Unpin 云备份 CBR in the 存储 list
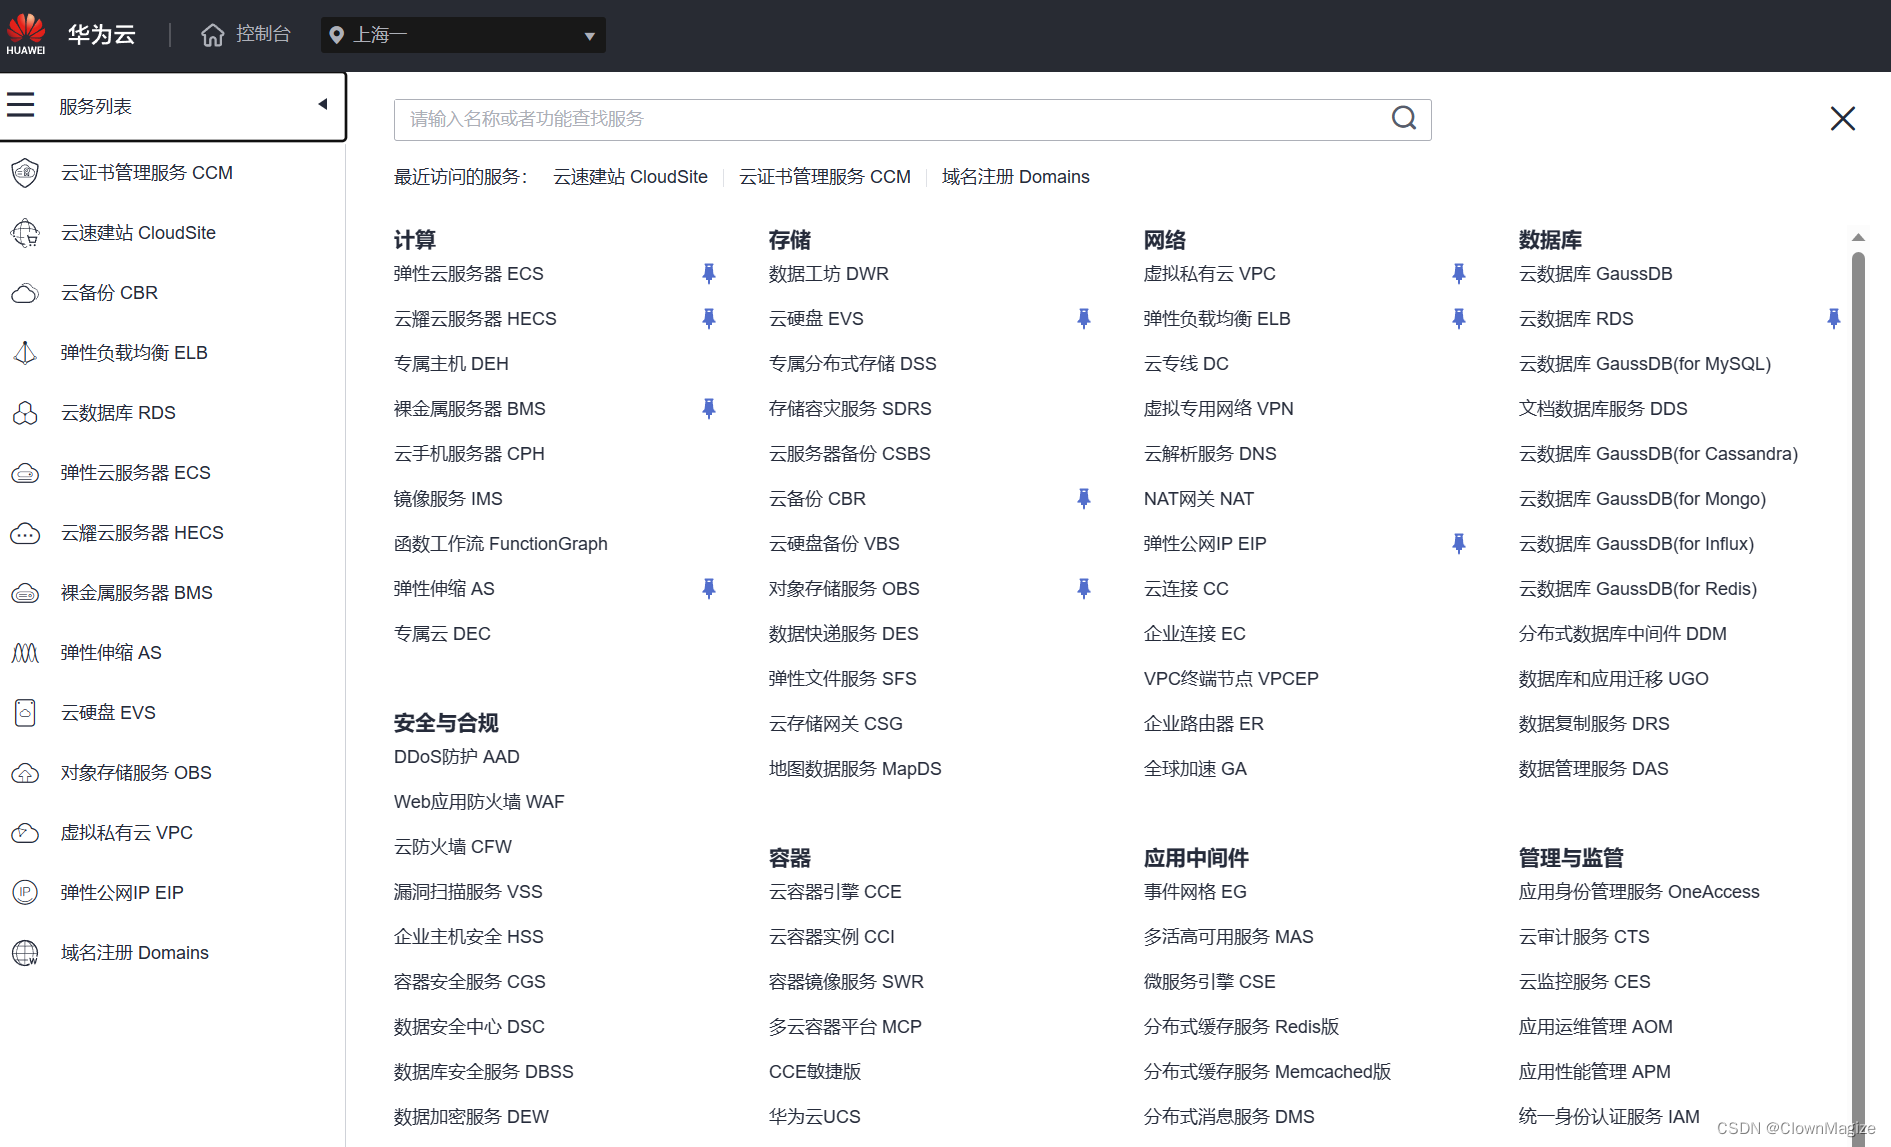The image size is (1891, 1147). tap(1084, 498)
